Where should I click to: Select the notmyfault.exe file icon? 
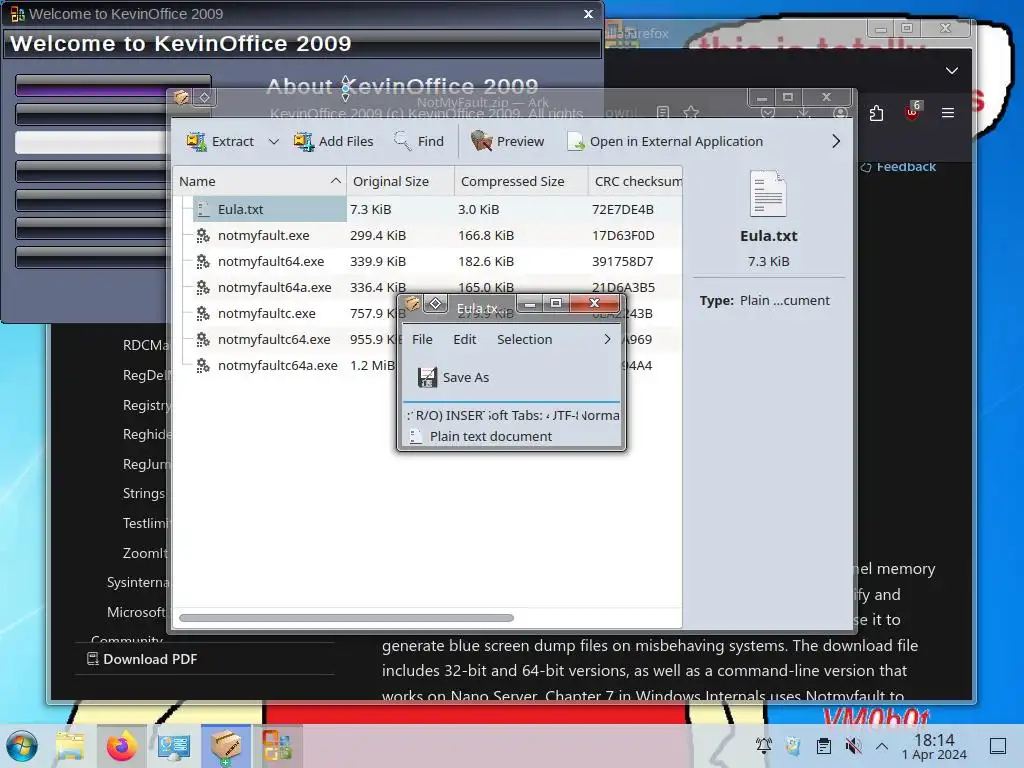click(x=203, y=236)
